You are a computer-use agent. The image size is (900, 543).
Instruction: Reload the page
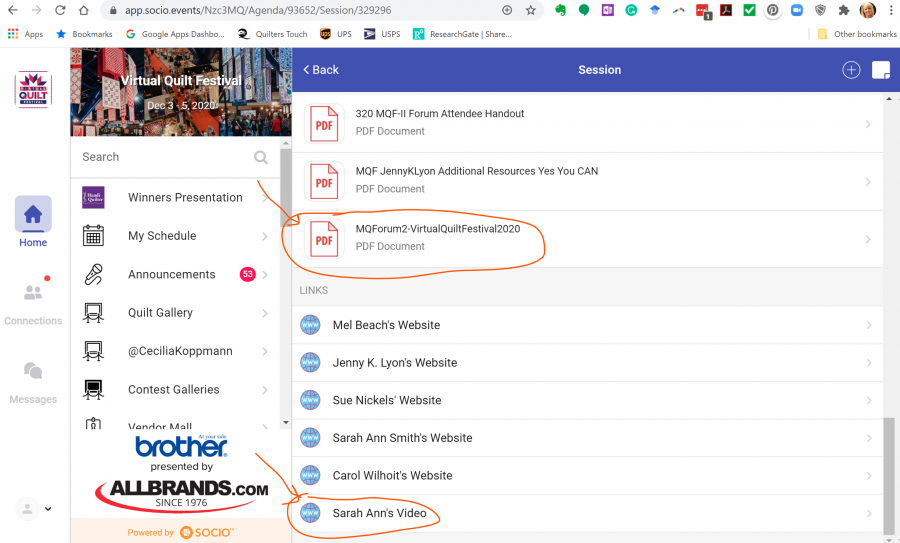click(60, 10)
